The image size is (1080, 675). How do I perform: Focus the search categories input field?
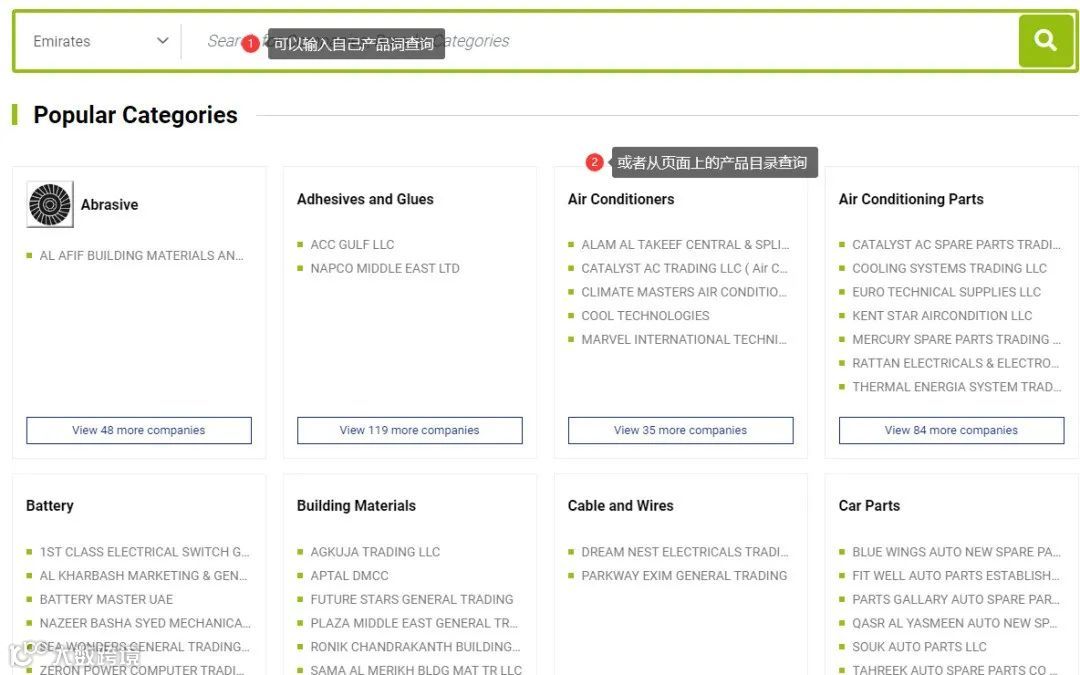(x=599, y=41)
